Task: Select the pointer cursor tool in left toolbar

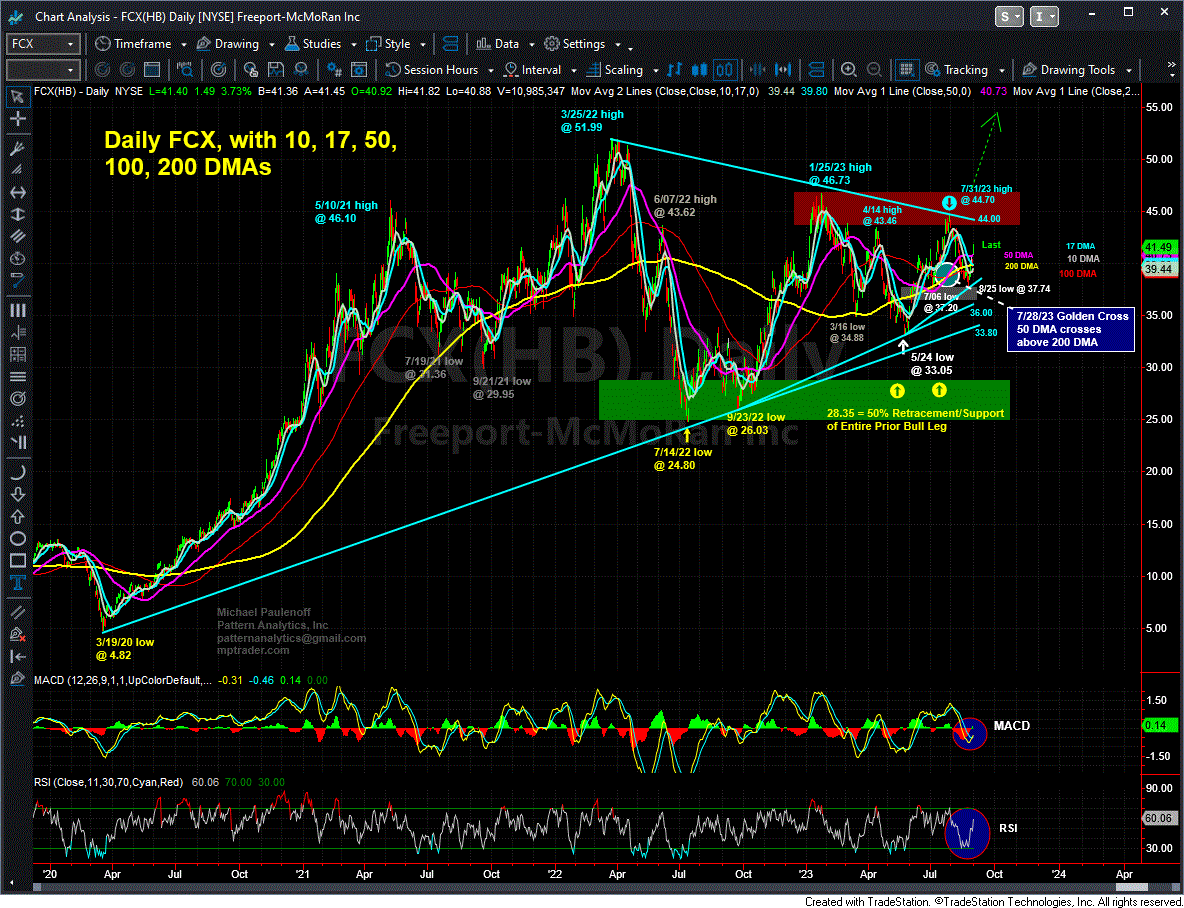Action: pyautogui.click(x=18, y=96)
